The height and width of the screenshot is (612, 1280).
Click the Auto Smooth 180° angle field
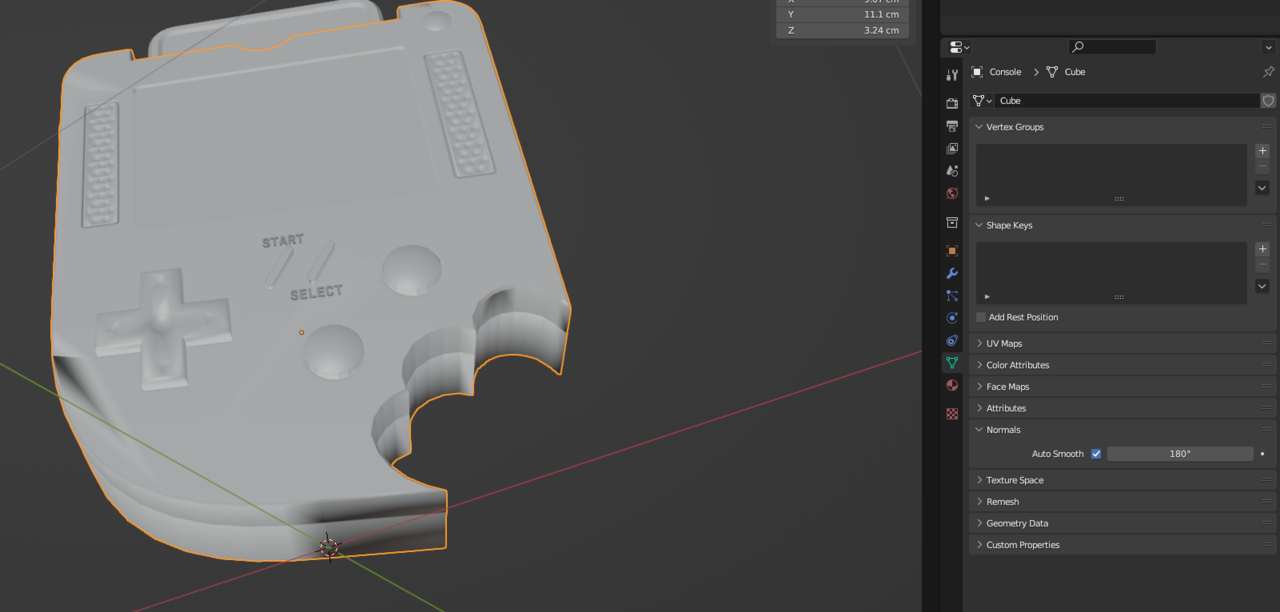pos(1180,454)
